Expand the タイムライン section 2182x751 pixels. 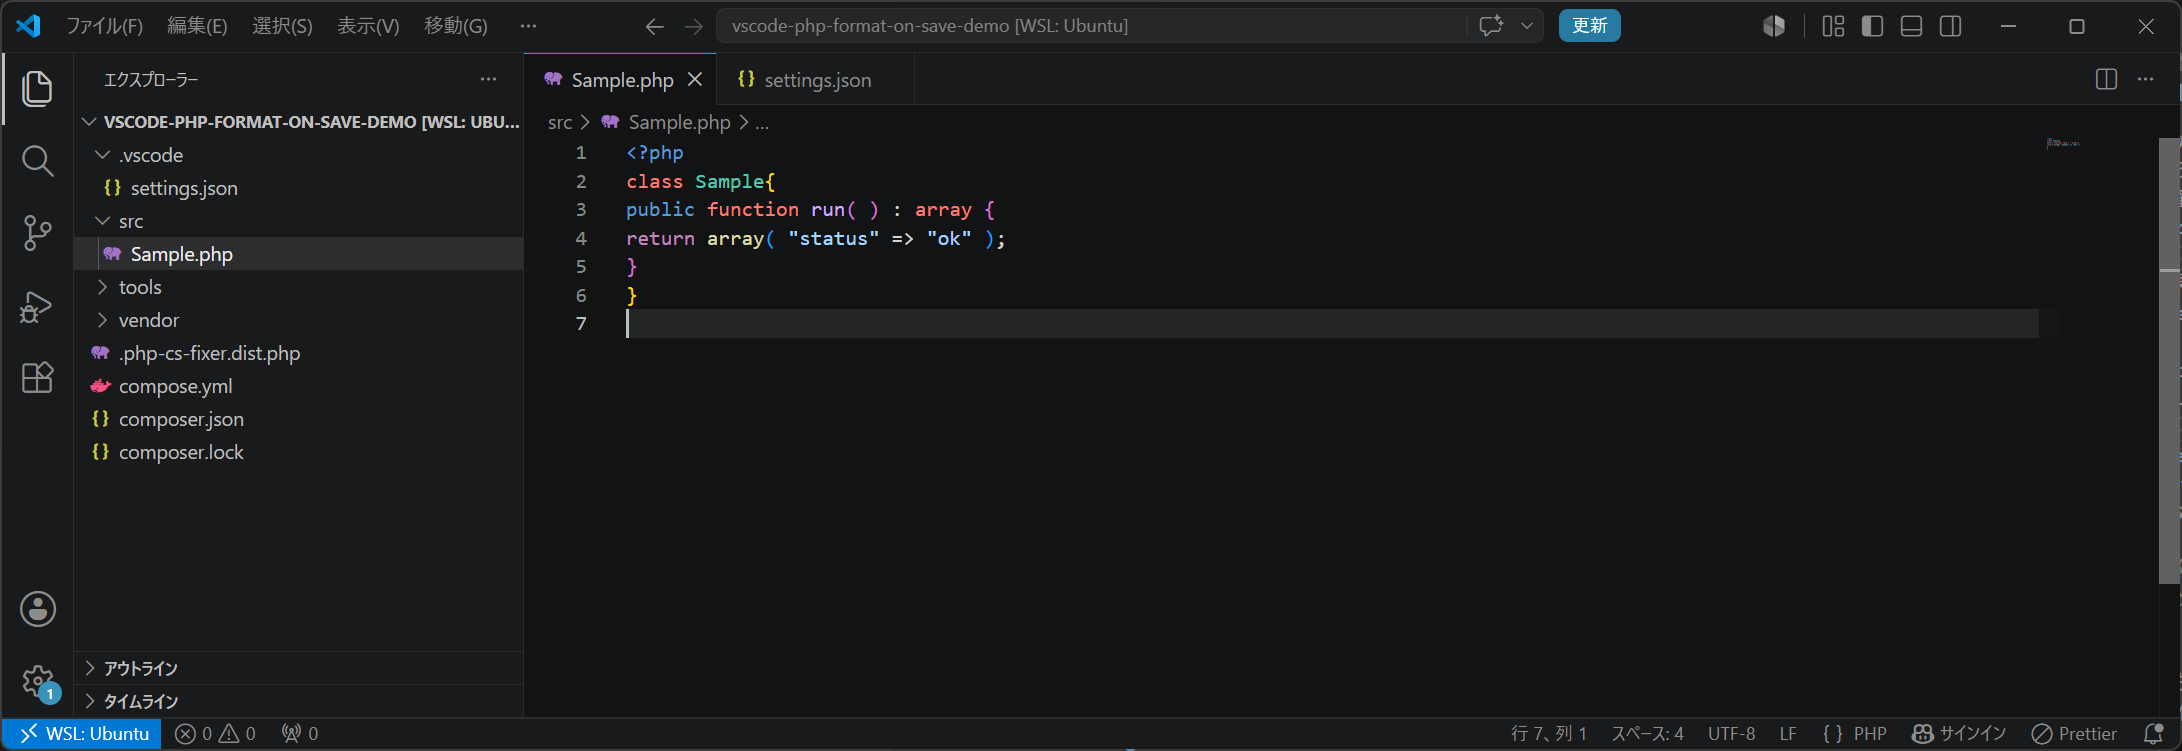point(299,701)
